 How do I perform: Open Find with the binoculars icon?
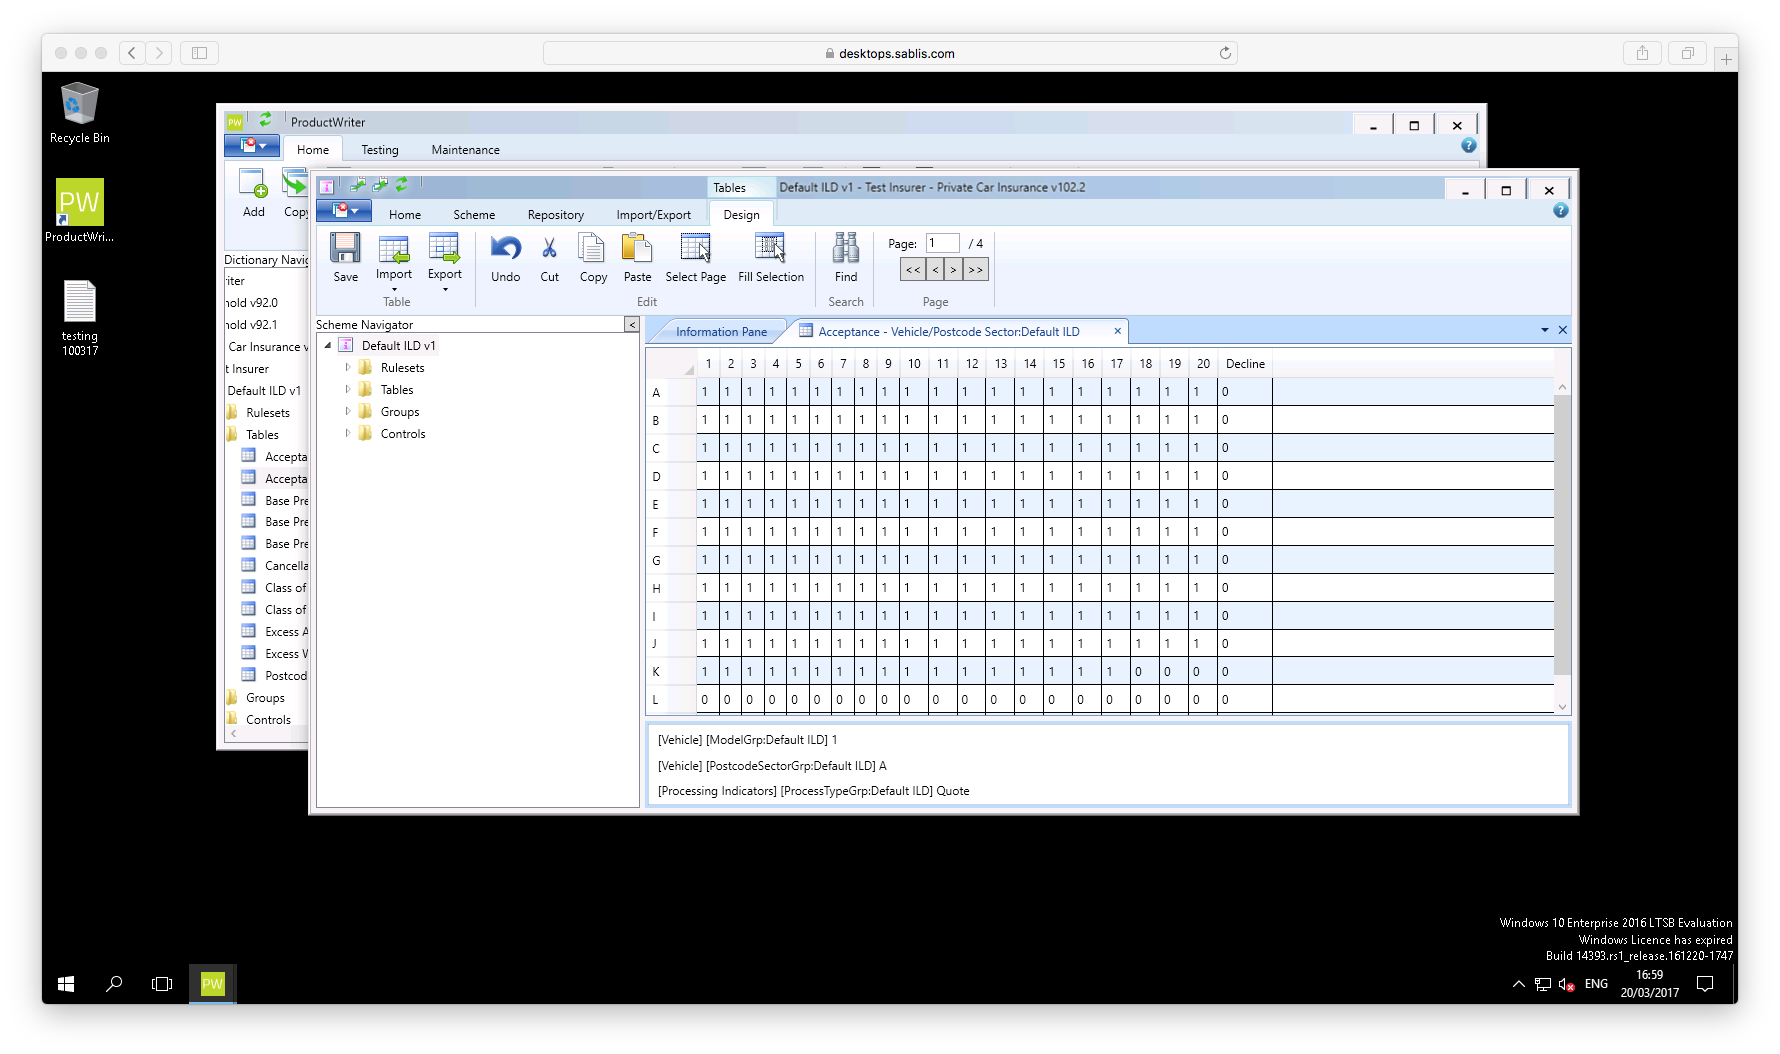tap(845, 248)
